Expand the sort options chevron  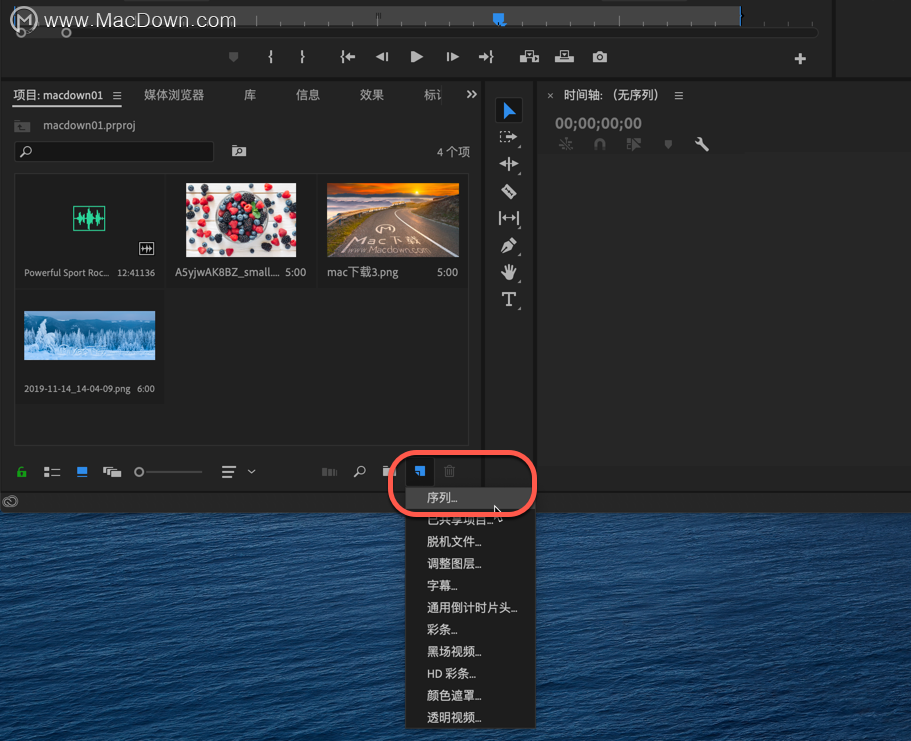(252, 472)
